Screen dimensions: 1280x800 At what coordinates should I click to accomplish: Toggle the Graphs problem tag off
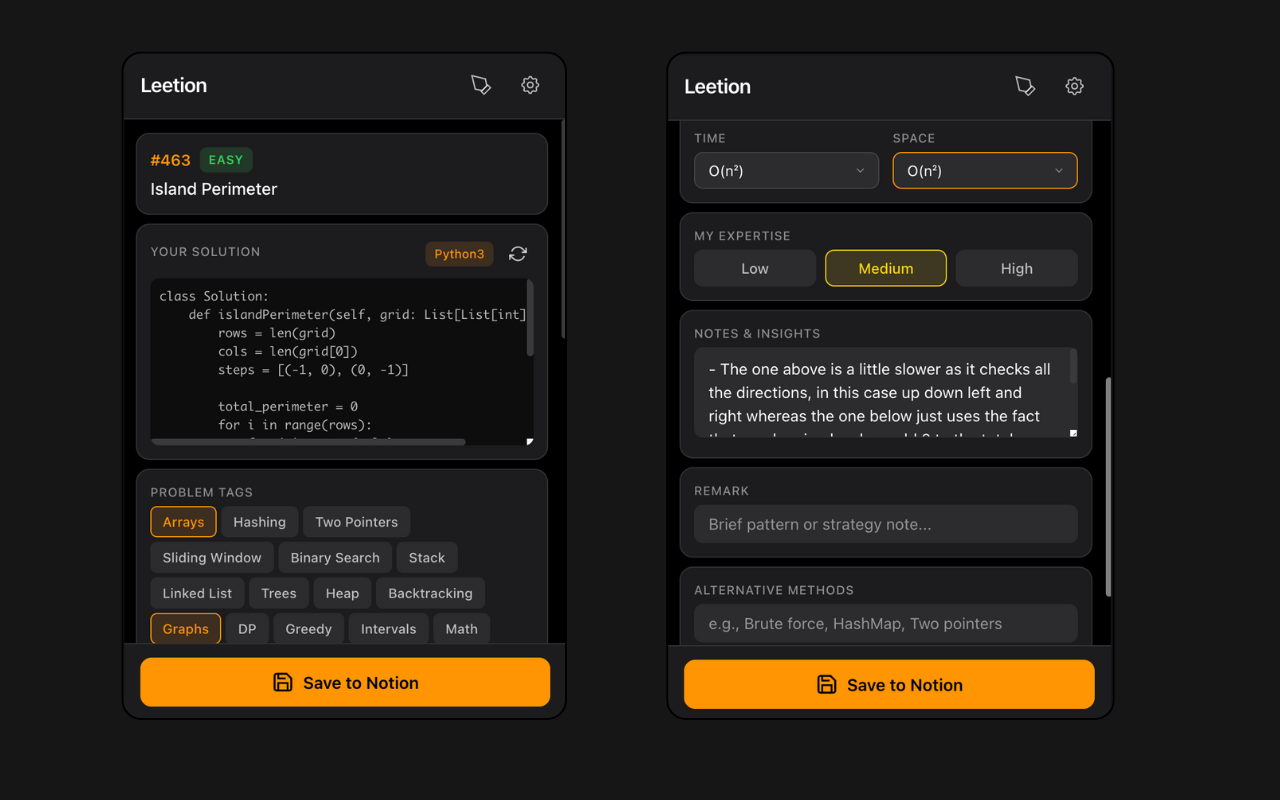point(185,629)
